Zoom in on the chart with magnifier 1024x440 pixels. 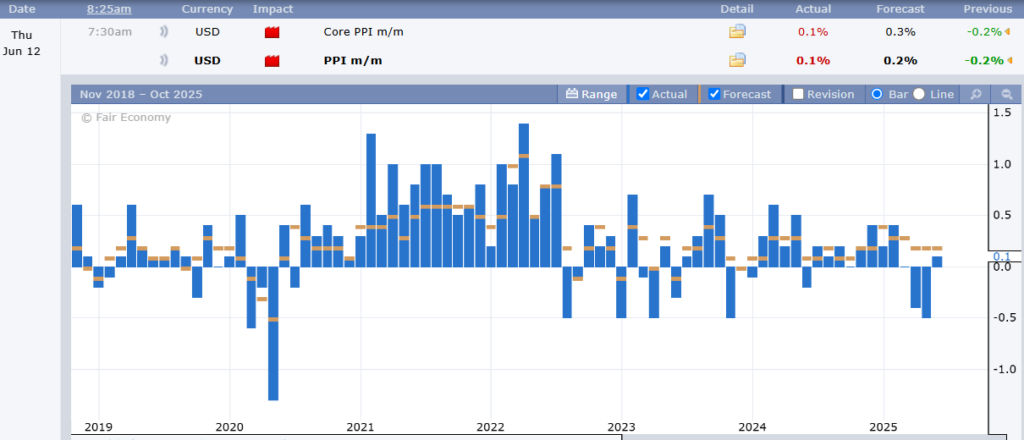(x=976, y=94)
